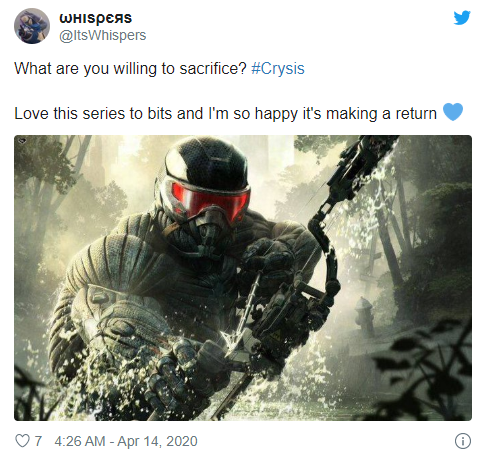Click the like count number 7
This screenshot has height=461, width=491.
coord(38,441)
